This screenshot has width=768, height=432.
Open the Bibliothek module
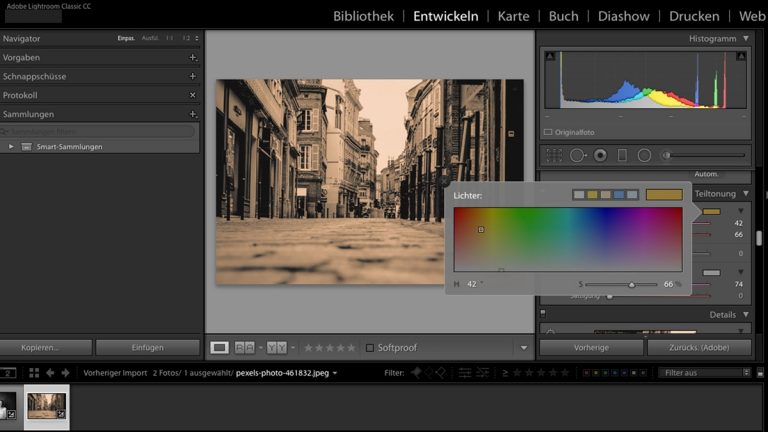pos(363,16)
